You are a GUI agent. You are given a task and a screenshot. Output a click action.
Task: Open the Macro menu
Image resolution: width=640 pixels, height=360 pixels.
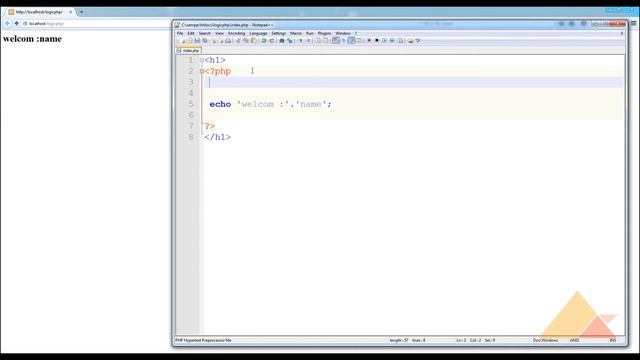[296, 33]
